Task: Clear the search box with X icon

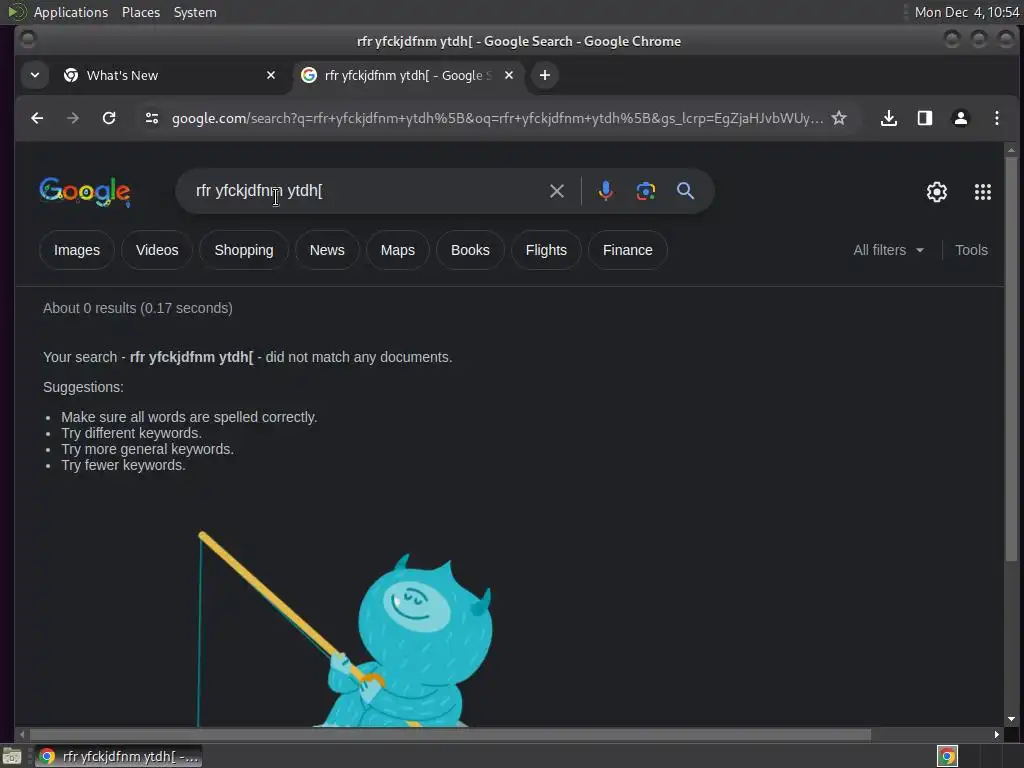Action: tap(556, 191)
